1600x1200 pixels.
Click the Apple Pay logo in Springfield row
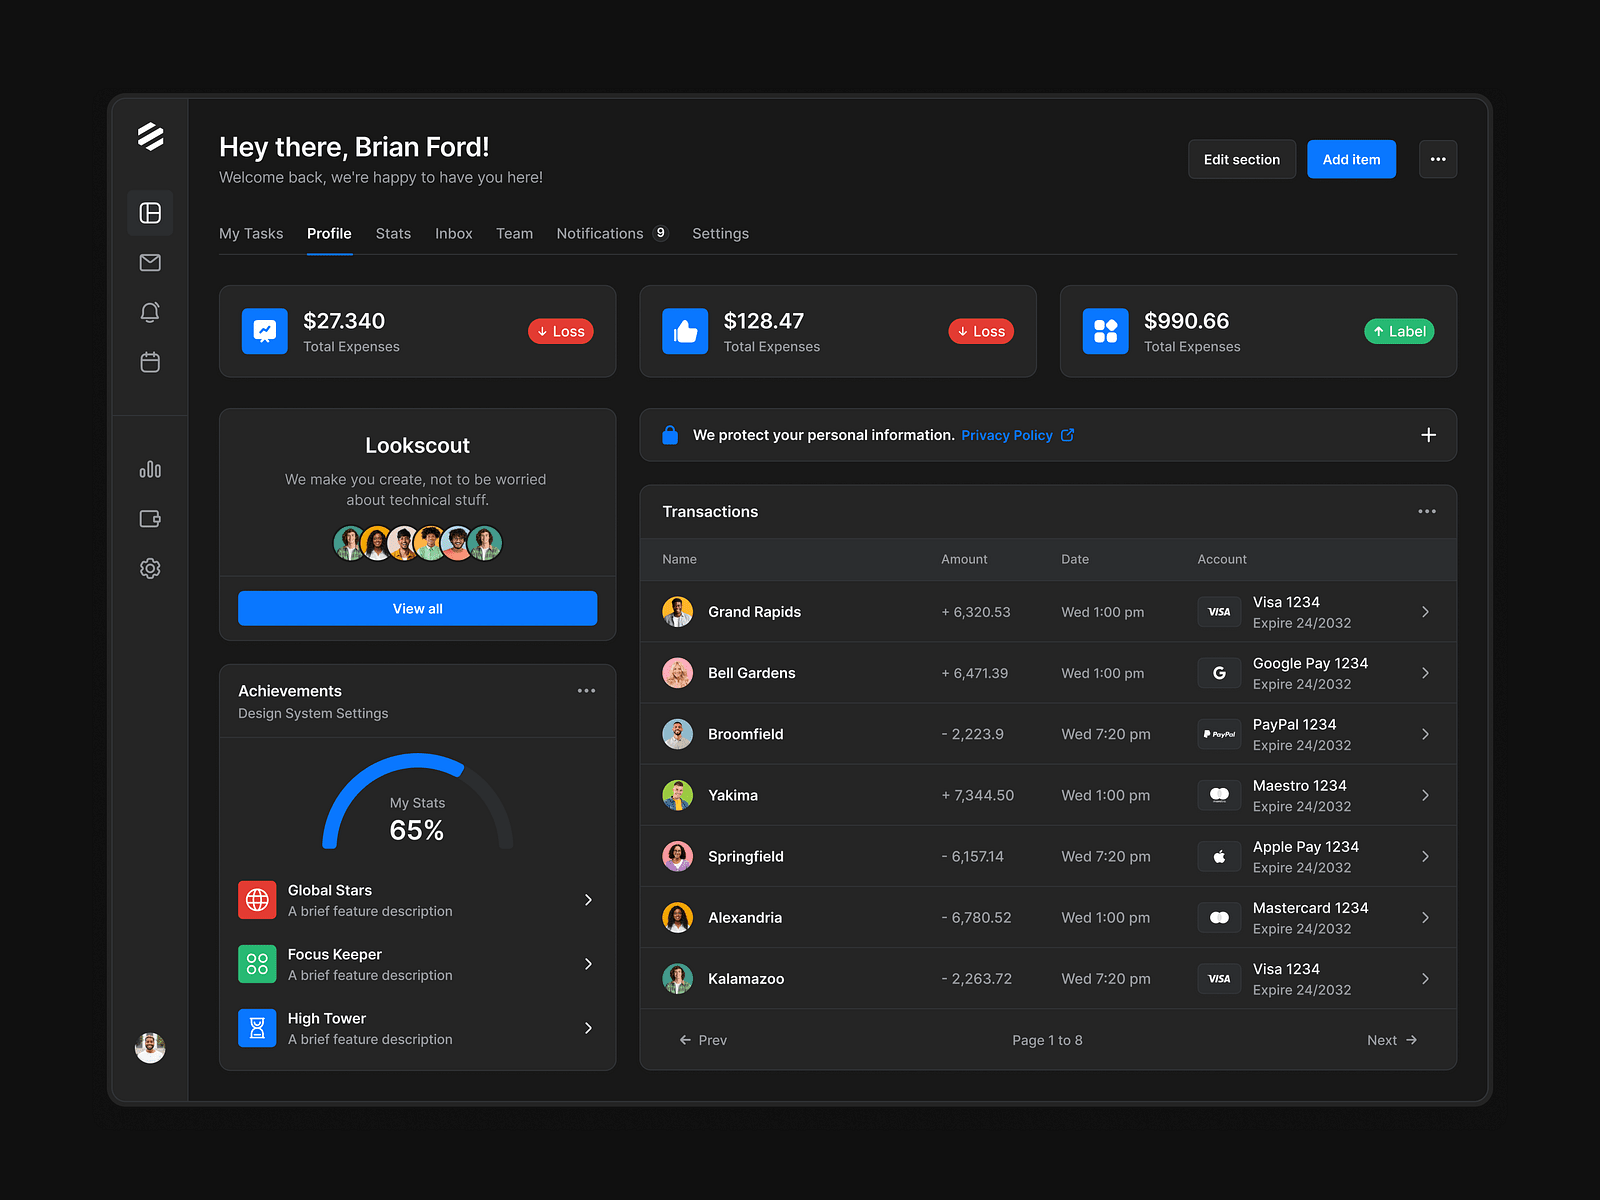(1219, 857)
